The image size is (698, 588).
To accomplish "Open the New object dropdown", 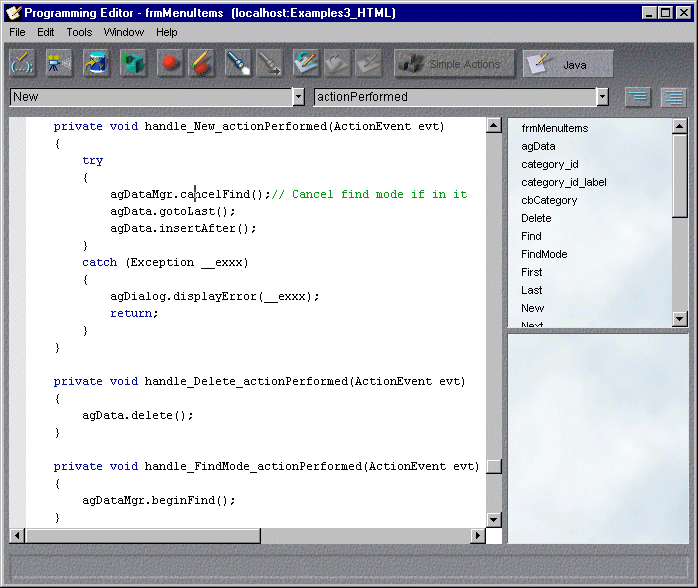I will (298, 97).
